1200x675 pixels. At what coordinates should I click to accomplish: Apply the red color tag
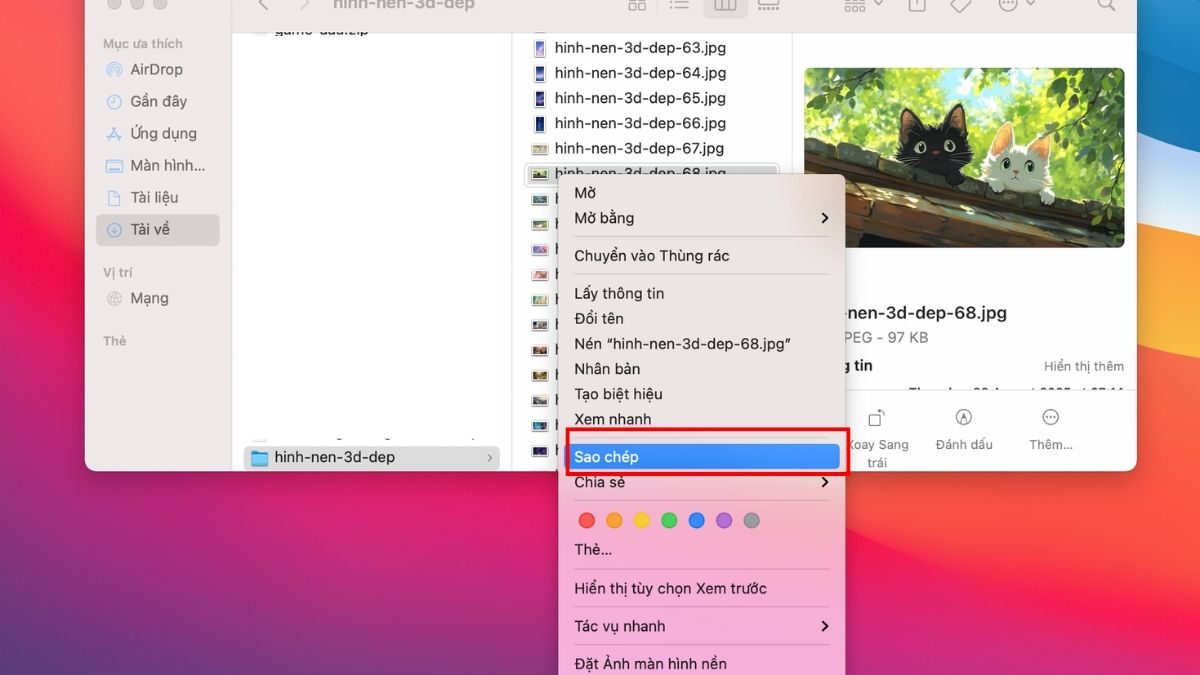[587, 521]
